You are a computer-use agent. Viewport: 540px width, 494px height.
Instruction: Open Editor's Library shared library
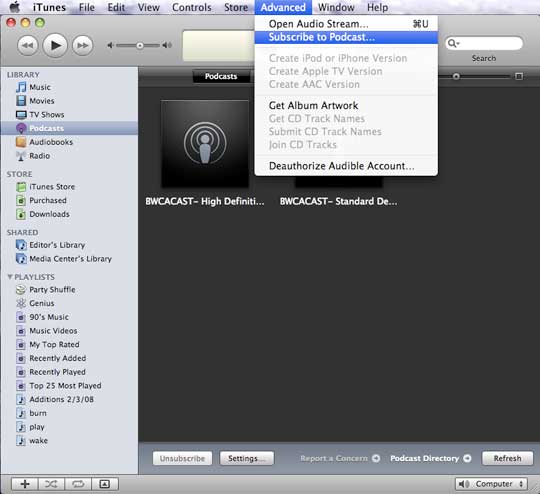click(x=57, y=245)
